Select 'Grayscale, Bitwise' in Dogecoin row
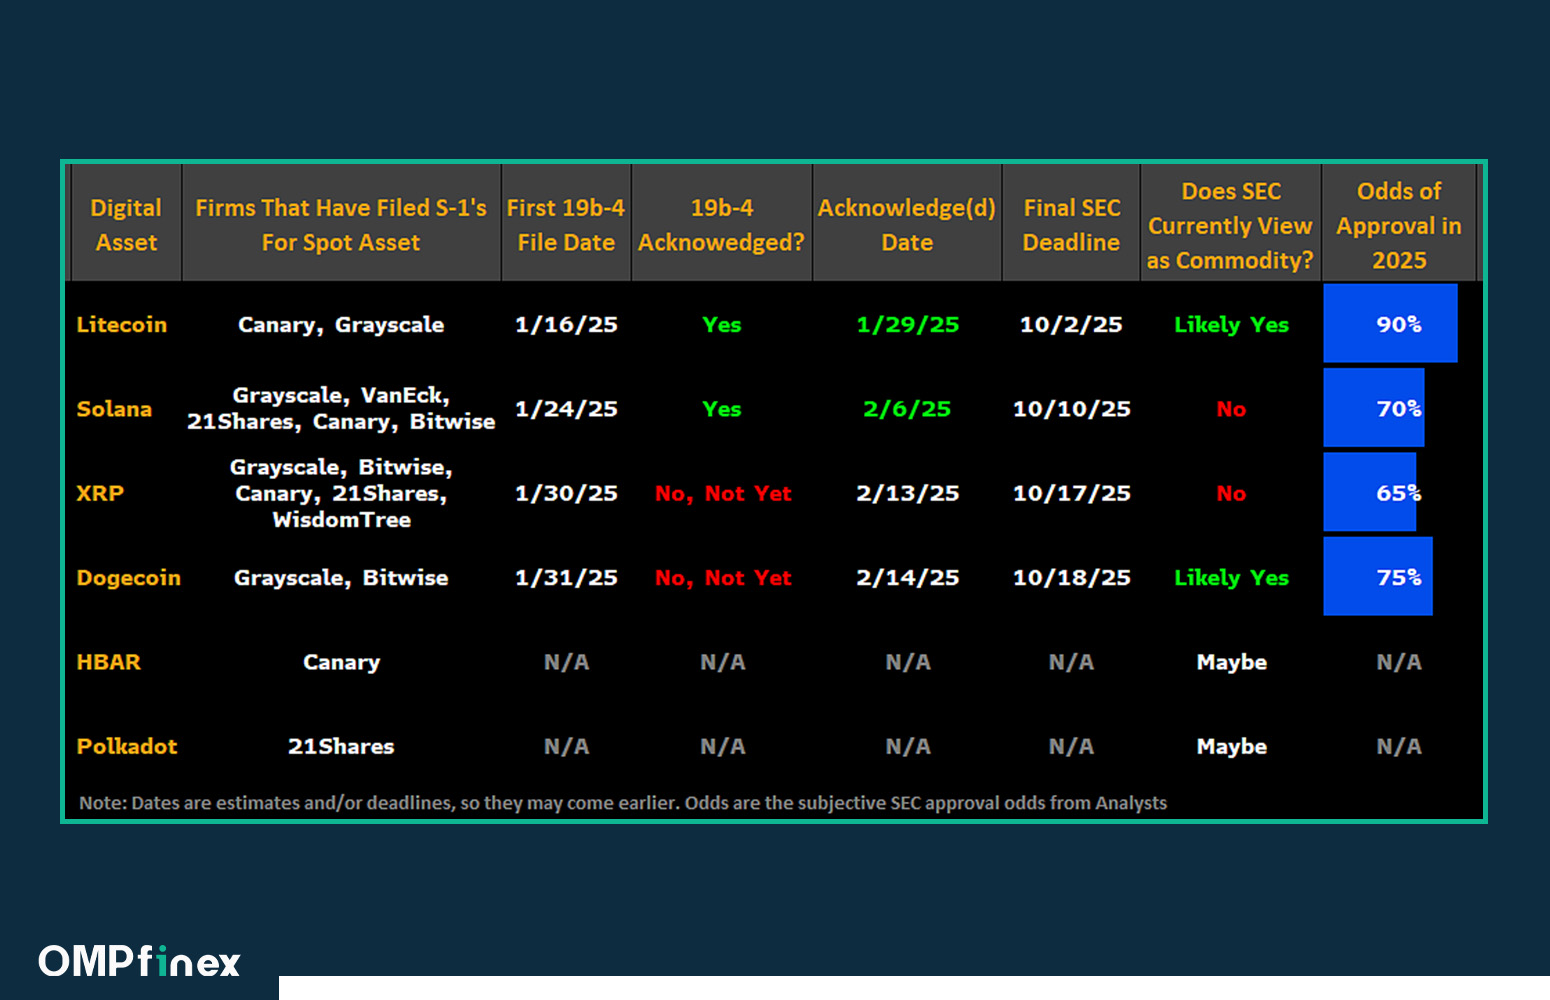Screen dimensions: 1550x1000 pyautogui.click(x=341, y=578)
